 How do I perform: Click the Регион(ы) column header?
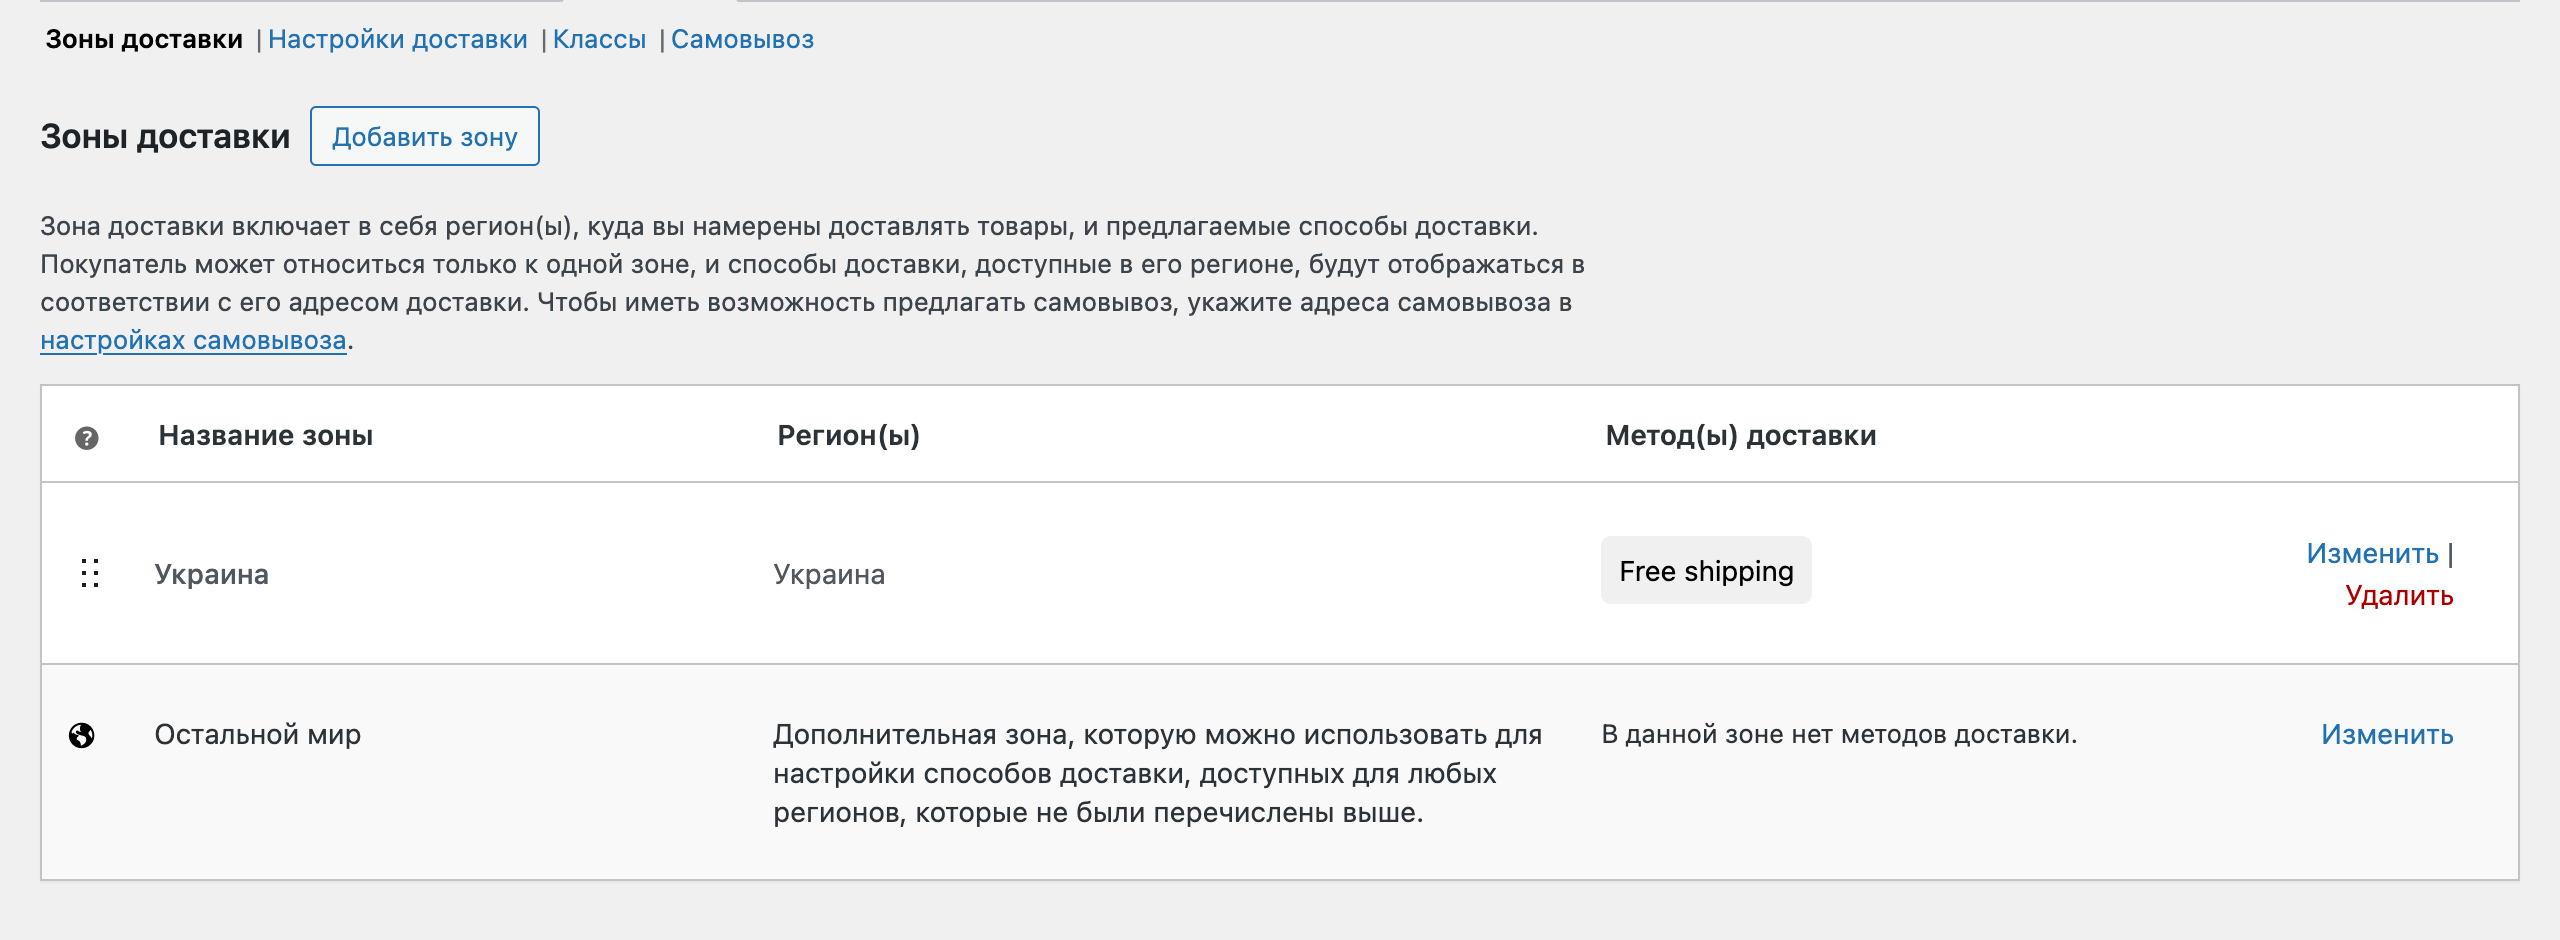click(x=849, y=436)
